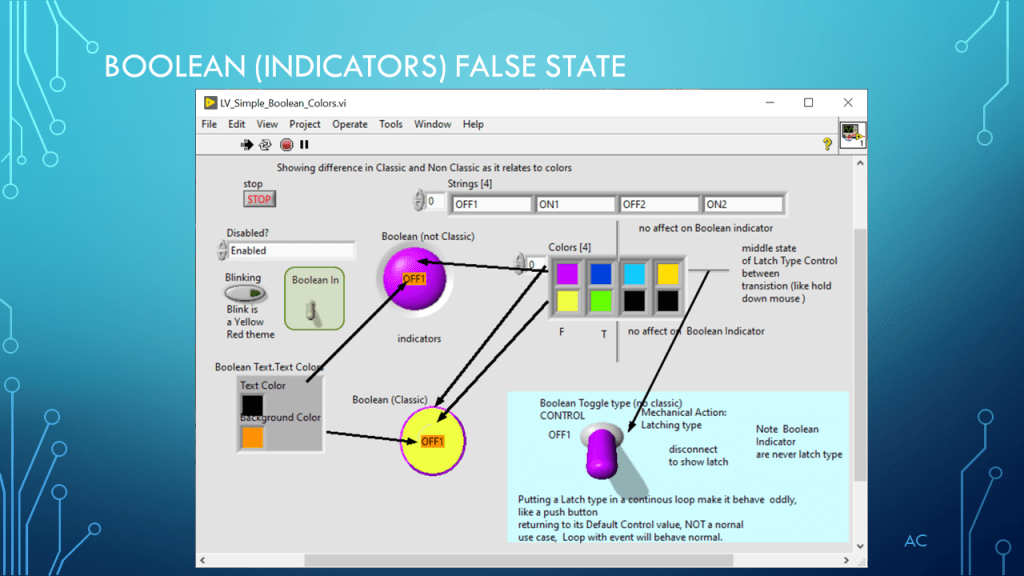Toggle the Blinking slide switch
Viewport: 1024px width, 576px height.
coord(245,293)
